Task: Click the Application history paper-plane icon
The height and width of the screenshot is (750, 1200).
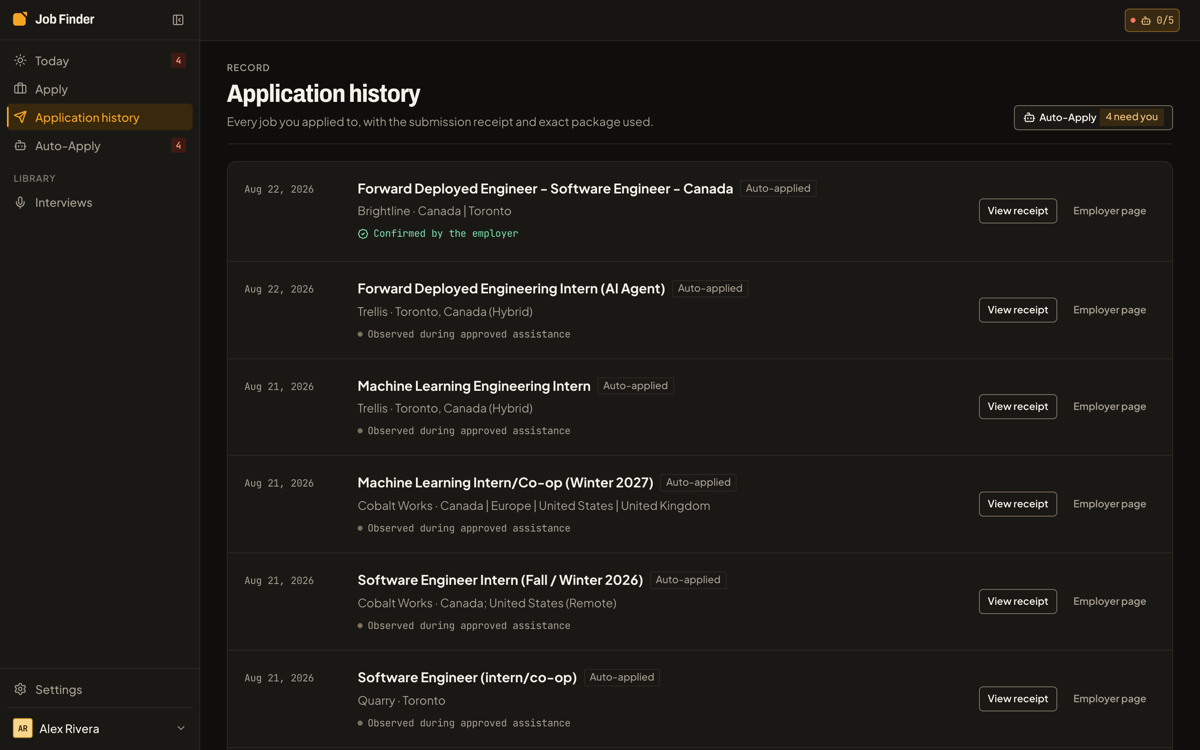Action: click(x=20, y=117)
